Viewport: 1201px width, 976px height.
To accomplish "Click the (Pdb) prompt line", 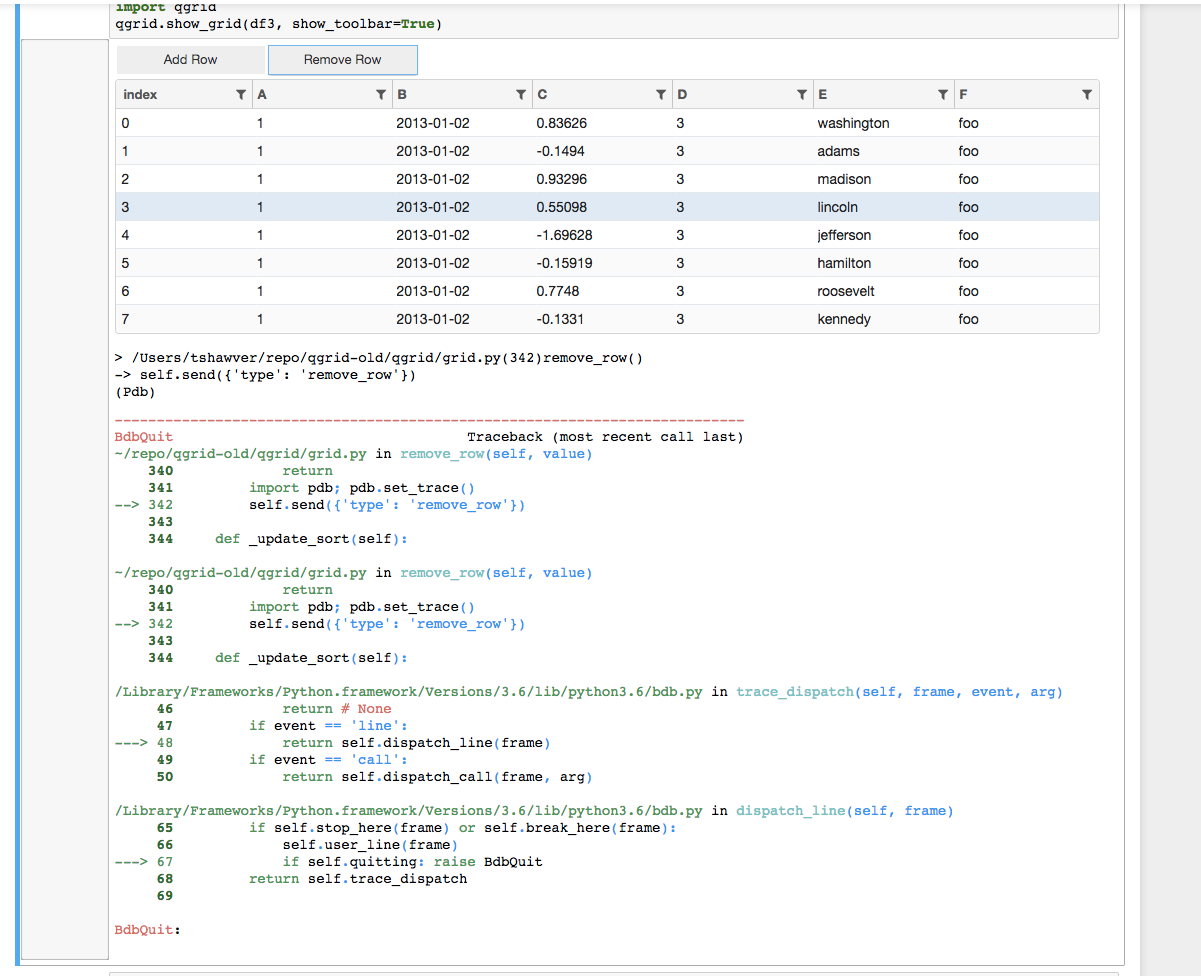I will click(135, 392).
